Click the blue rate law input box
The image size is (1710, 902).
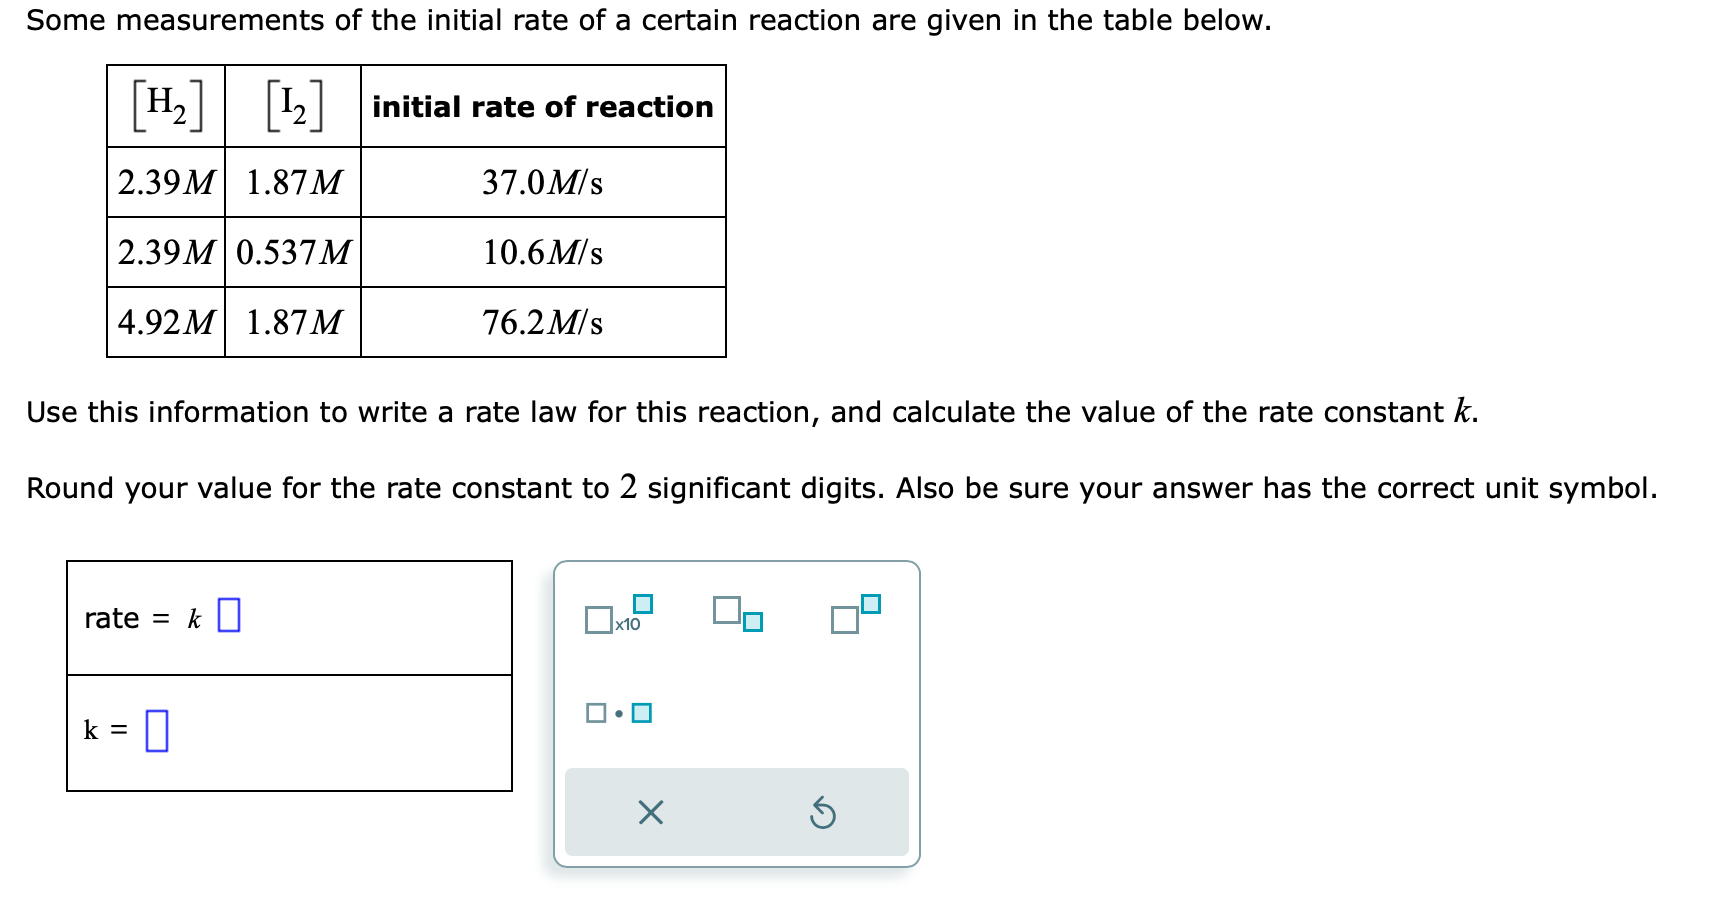coord(229,617)
